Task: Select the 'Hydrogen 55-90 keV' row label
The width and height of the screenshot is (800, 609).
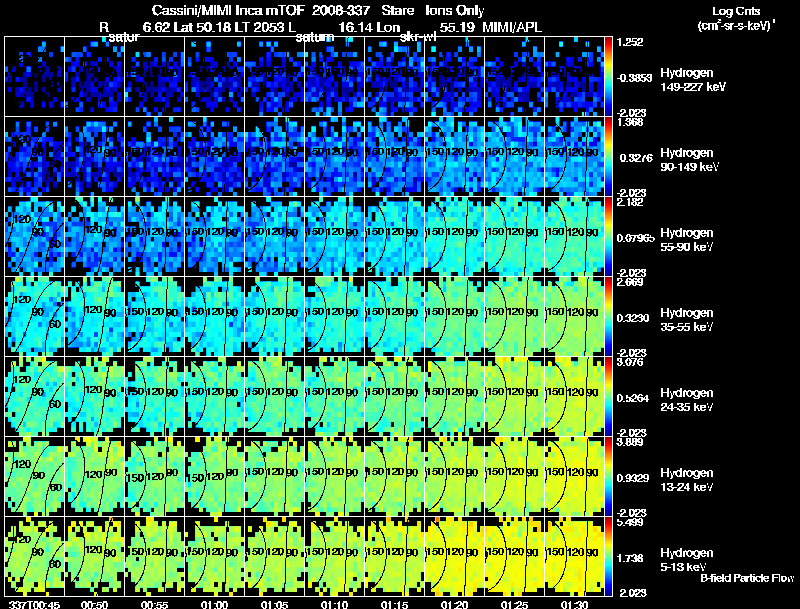Action: [x=687, y=240]
